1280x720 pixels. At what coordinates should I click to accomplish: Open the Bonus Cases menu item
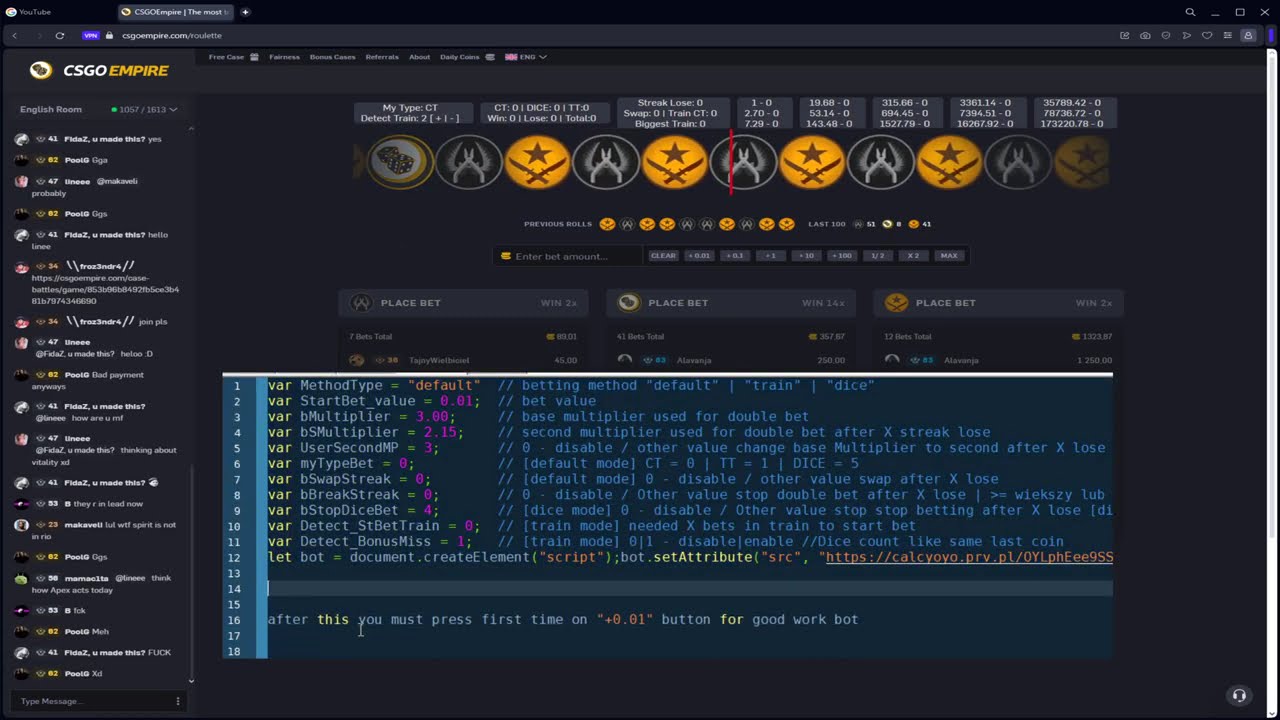(332, 57)
